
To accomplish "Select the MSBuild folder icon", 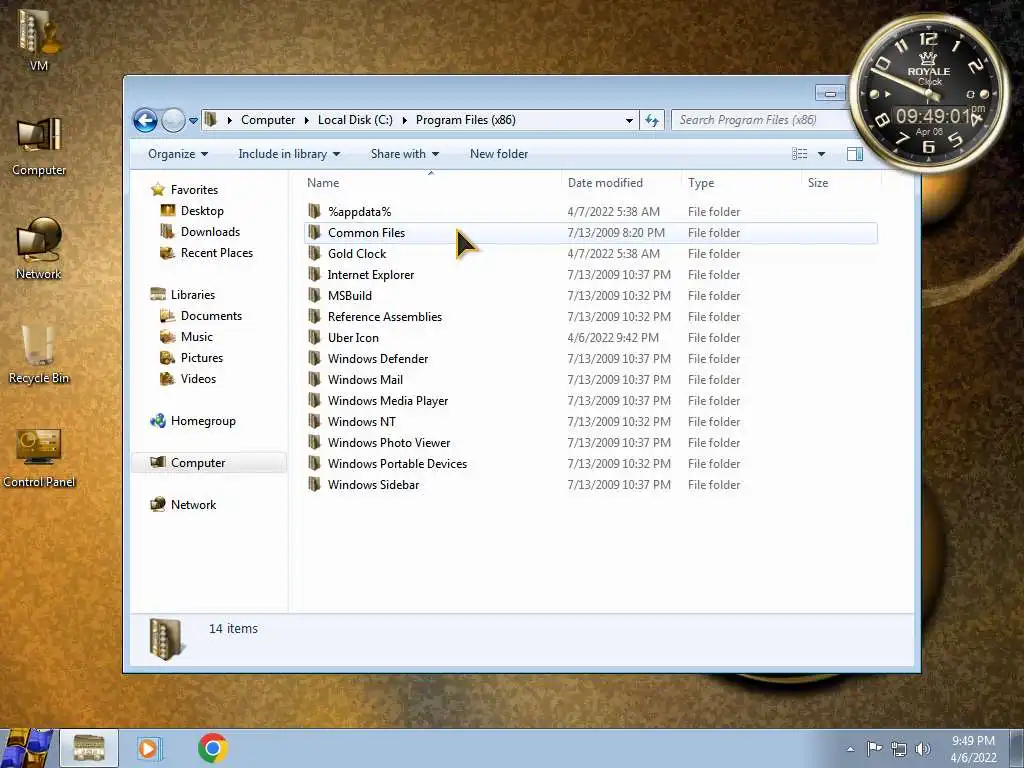I will (314, 295).
